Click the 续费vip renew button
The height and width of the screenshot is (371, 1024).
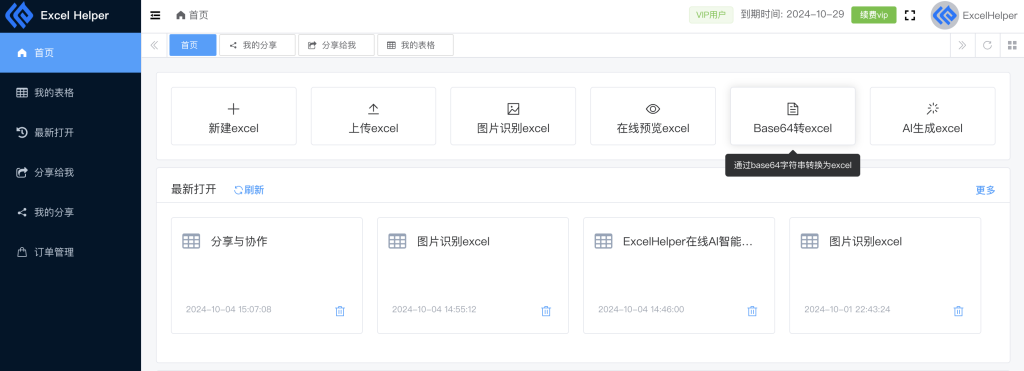(x=873, y=15)
